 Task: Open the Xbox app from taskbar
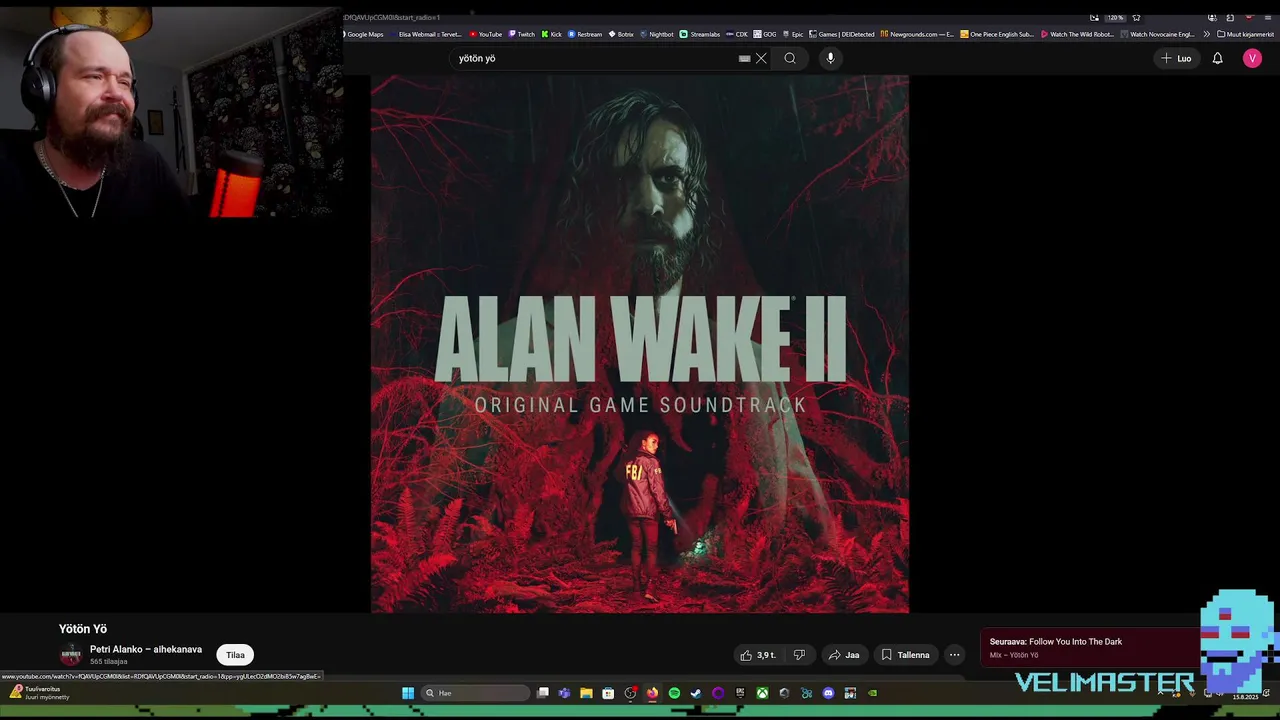pyautogui.click(x=762, y=693)
